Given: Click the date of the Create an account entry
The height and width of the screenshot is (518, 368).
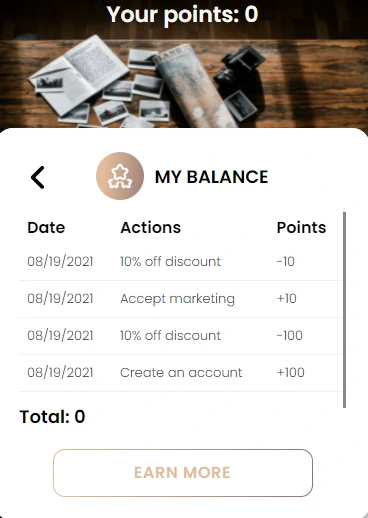Looking at the screenshot, I should coord(60,373).
